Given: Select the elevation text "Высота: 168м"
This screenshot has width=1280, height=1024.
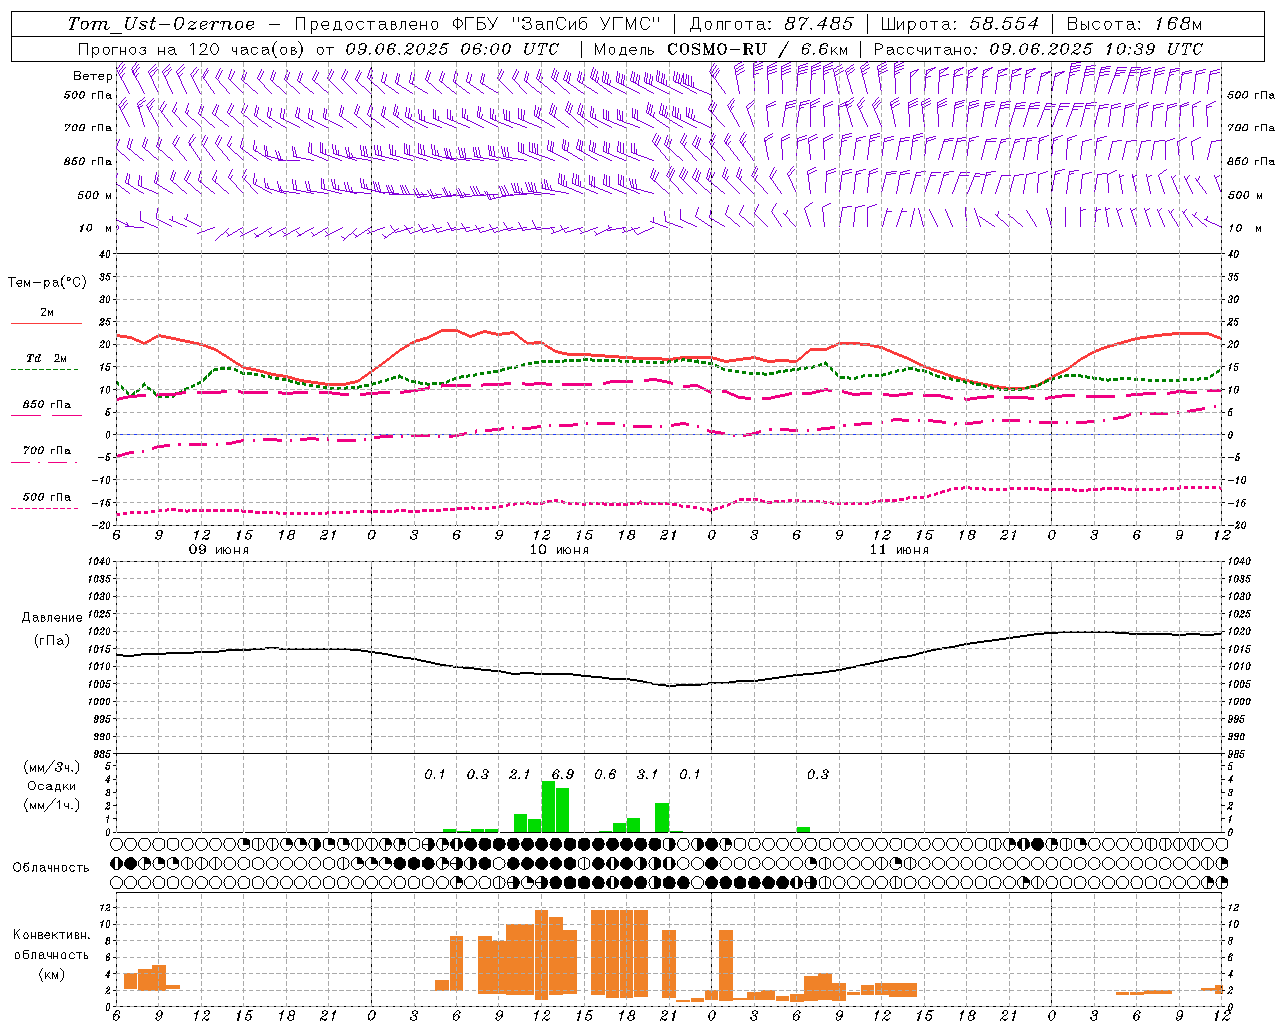Looking at the screenshot, I should [x=1135, y=24].
